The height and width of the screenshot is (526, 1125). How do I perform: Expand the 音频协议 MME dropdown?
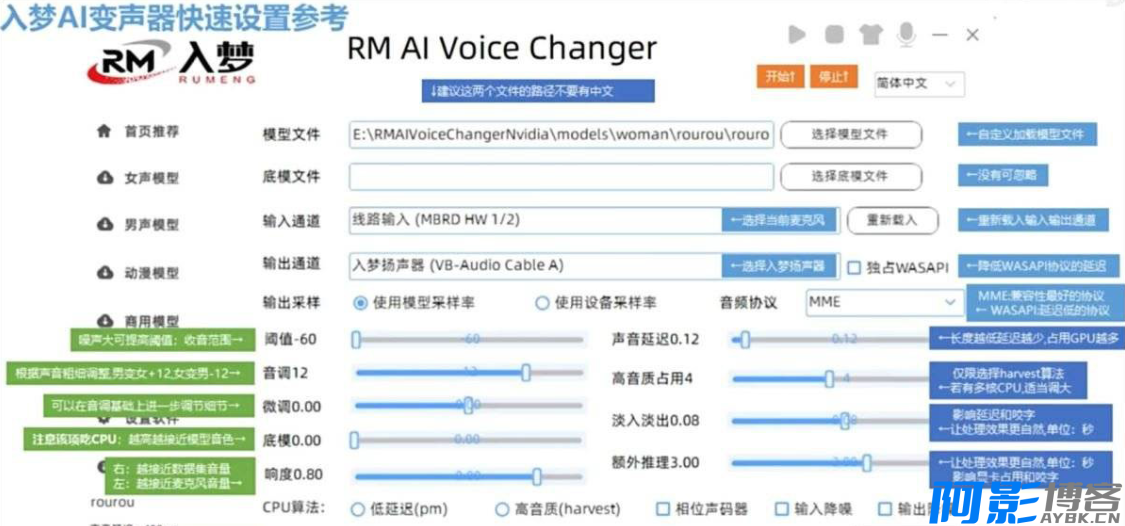coord(883,301)
